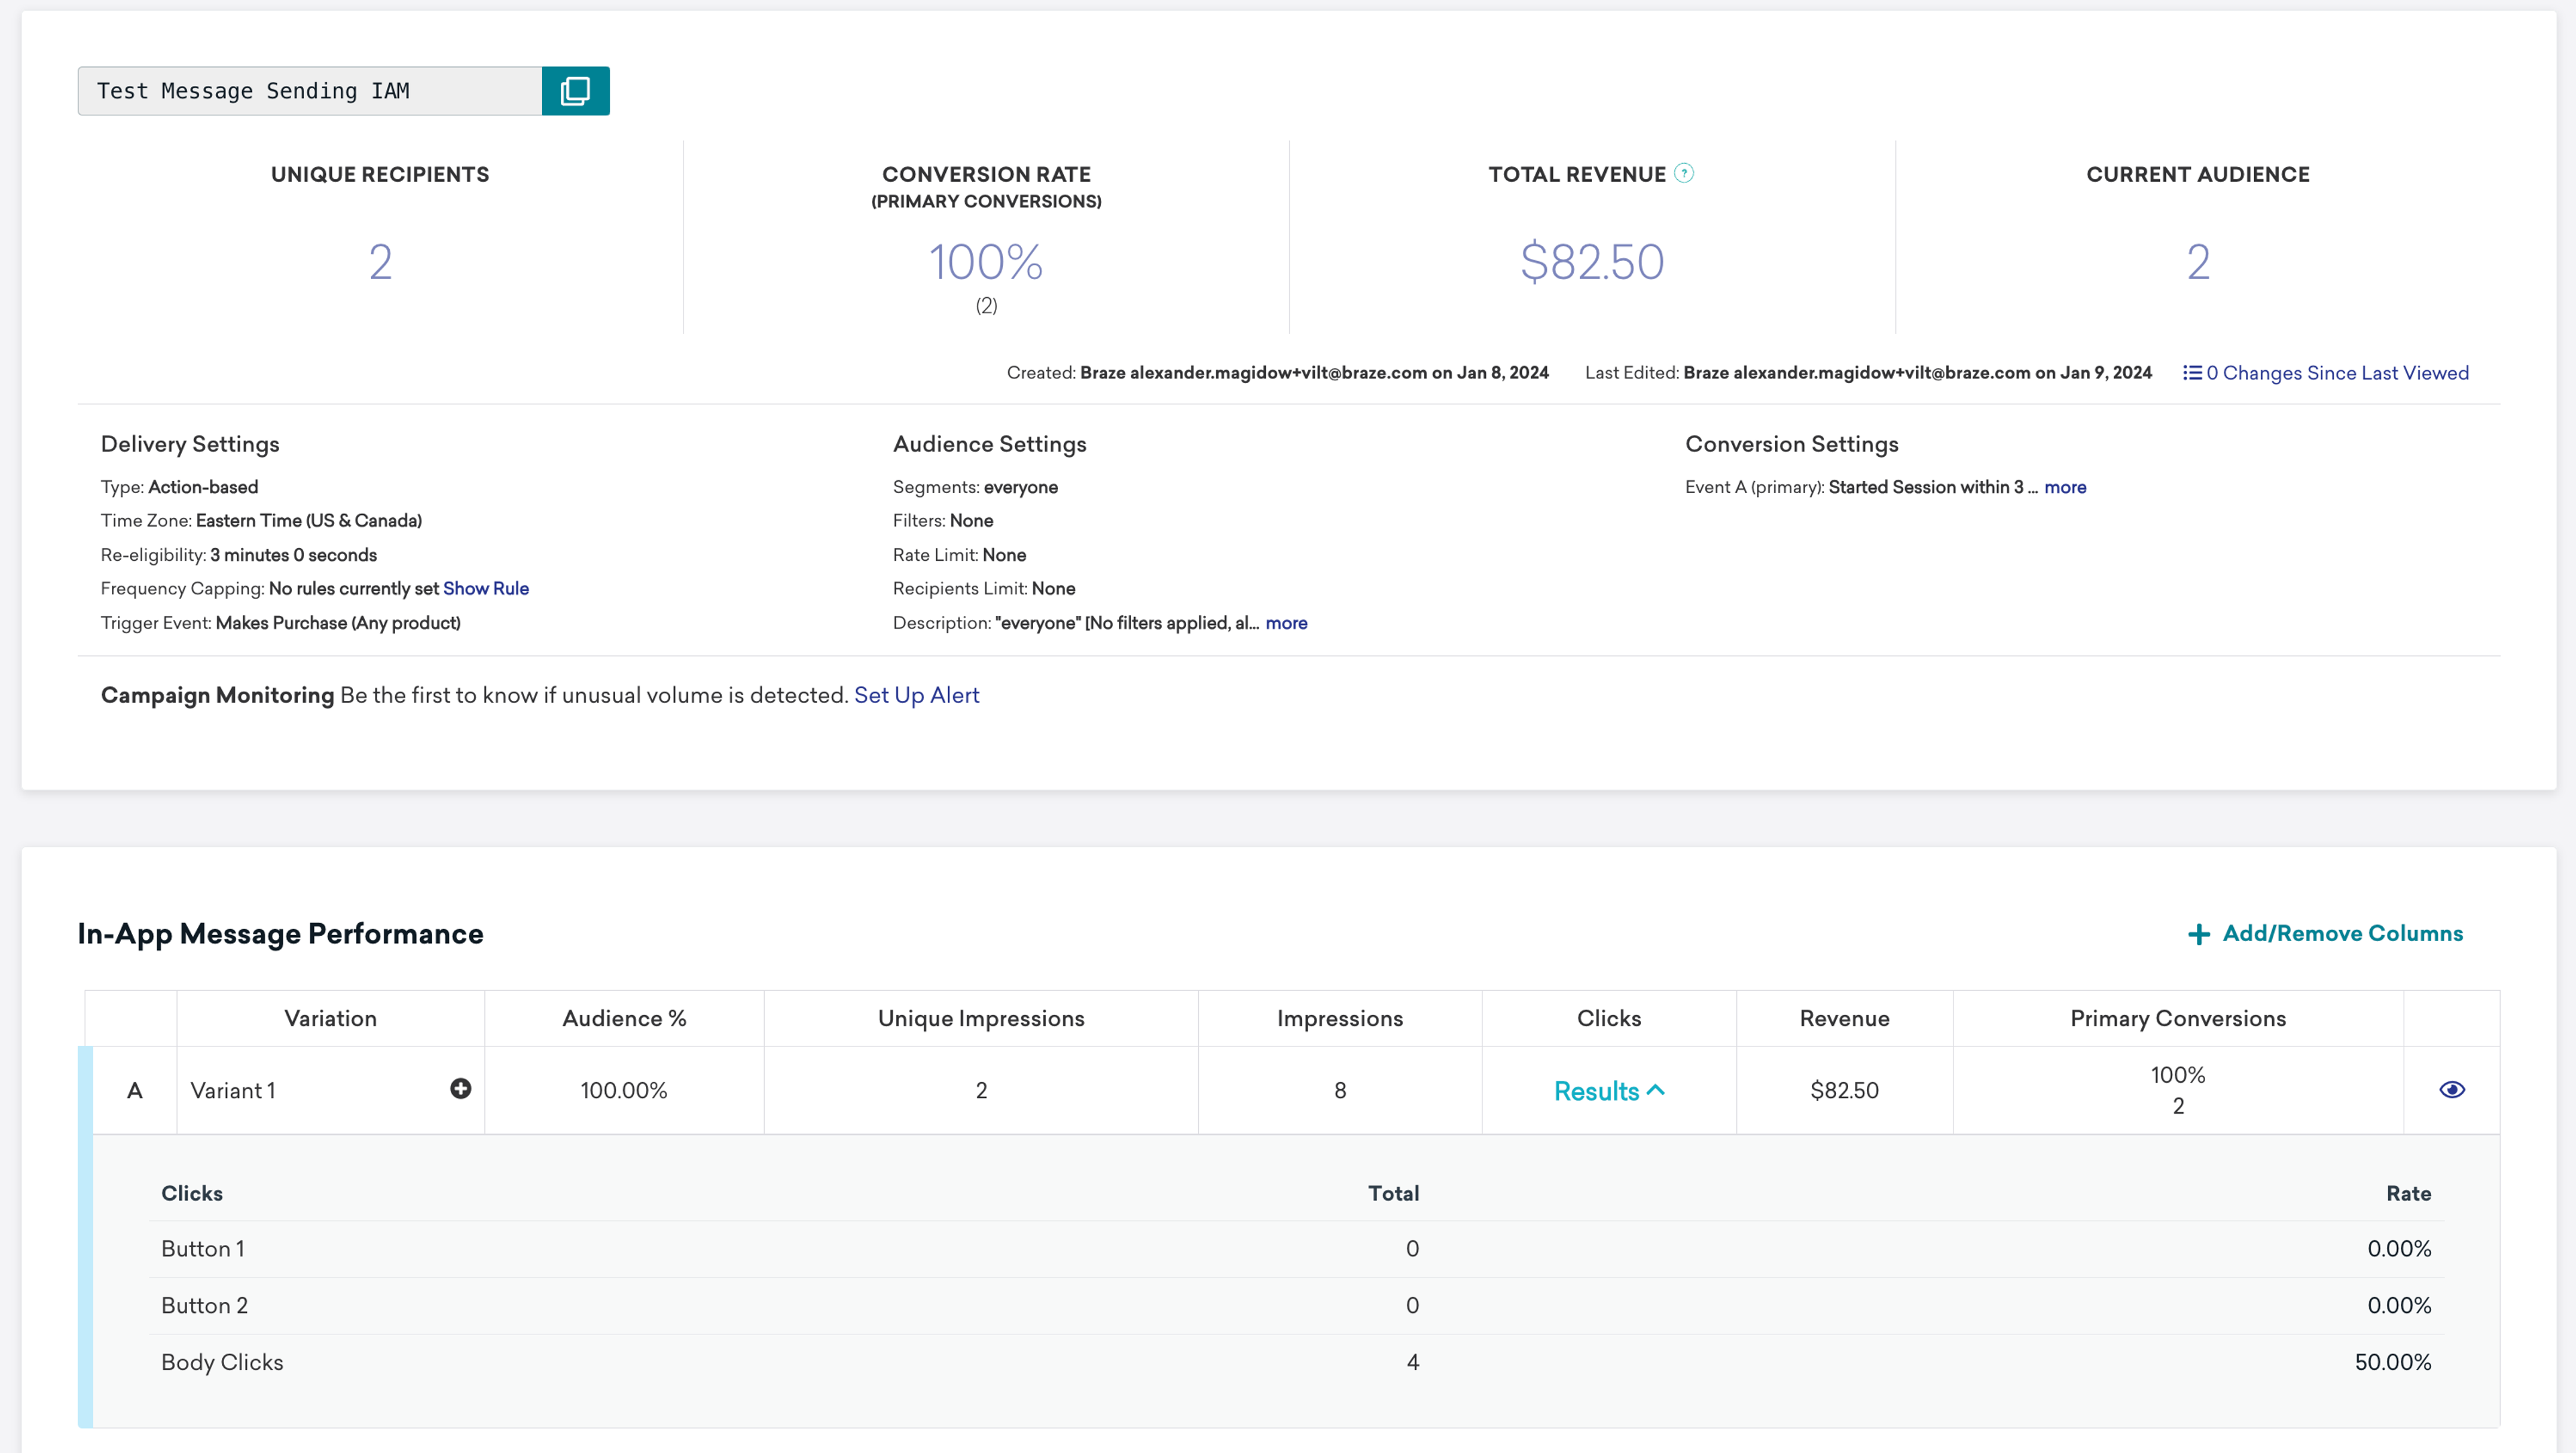Image resolution: width=2576 pixels, height=1453 pixels.
Task: Open 0 Changes Since Last Viewed
Action: (2337, 373)
